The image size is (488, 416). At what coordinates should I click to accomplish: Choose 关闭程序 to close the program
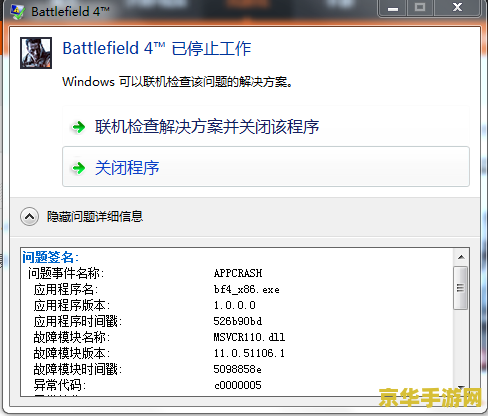[x=266, y=167]
